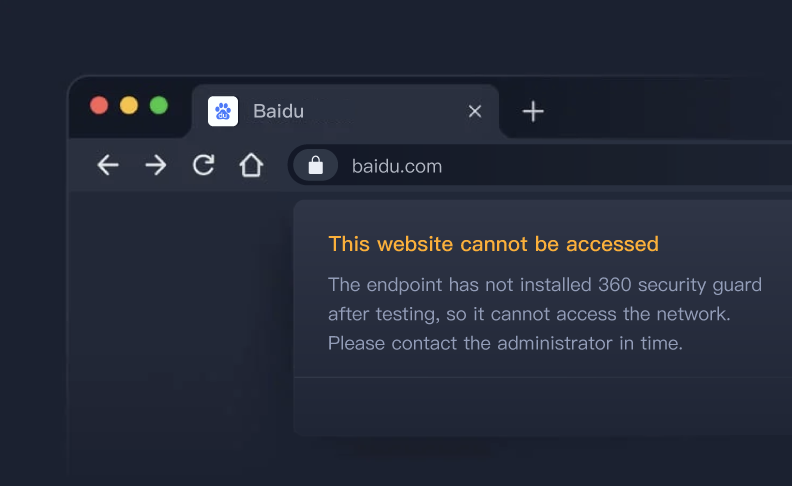Viewport: 792px width, 486px height.
Task: Click the Baidu paw favicon in the tab
Action: pyautogui.click(x=223, y=111)
